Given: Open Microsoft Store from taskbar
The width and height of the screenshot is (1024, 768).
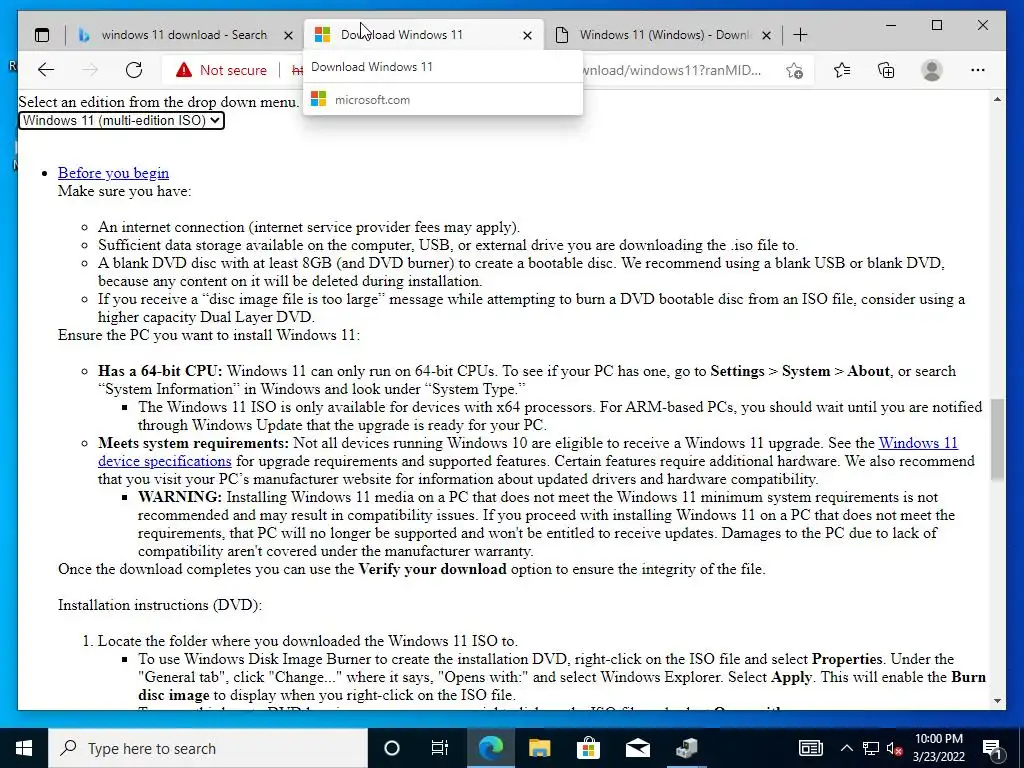Looking at the screenshot, I should pyautogui.click(x=588, y=748).
